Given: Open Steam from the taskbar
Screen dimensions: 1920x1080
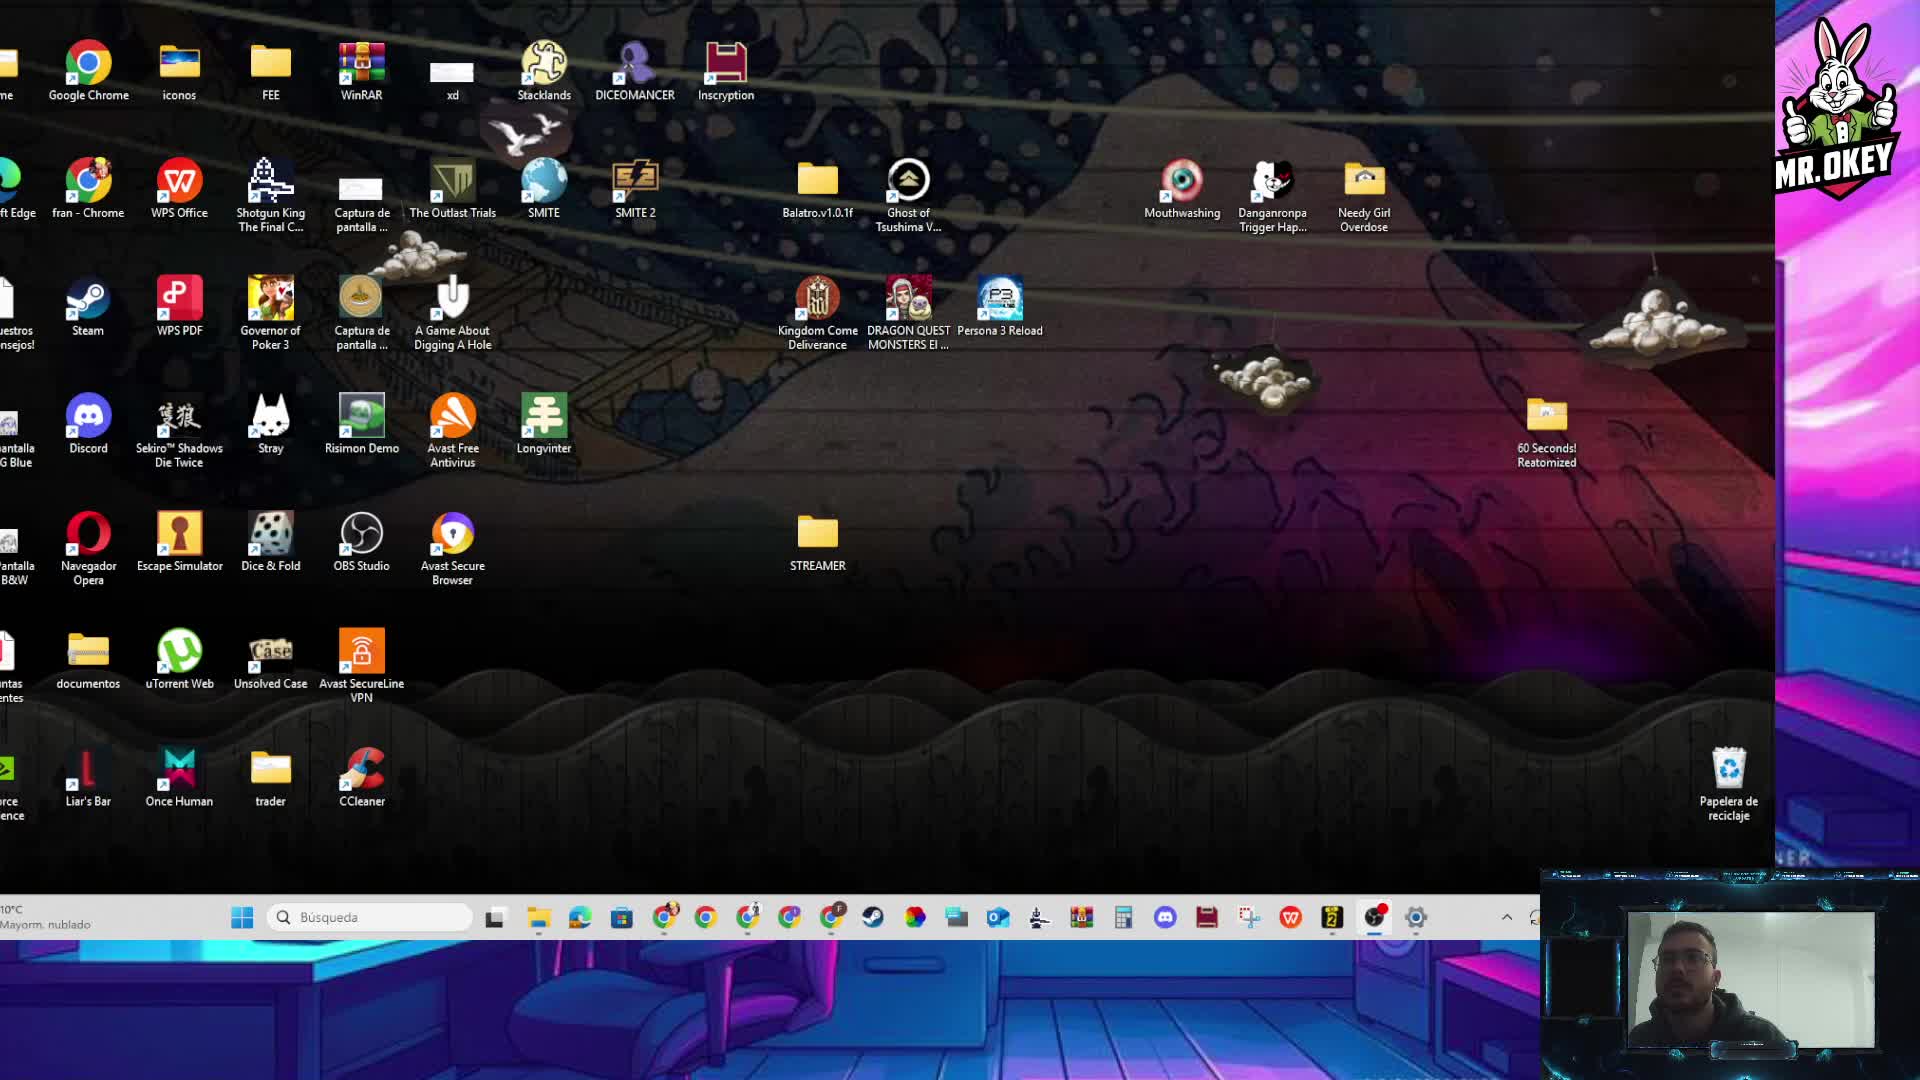Looking at the screenshot, I should 873,917.
